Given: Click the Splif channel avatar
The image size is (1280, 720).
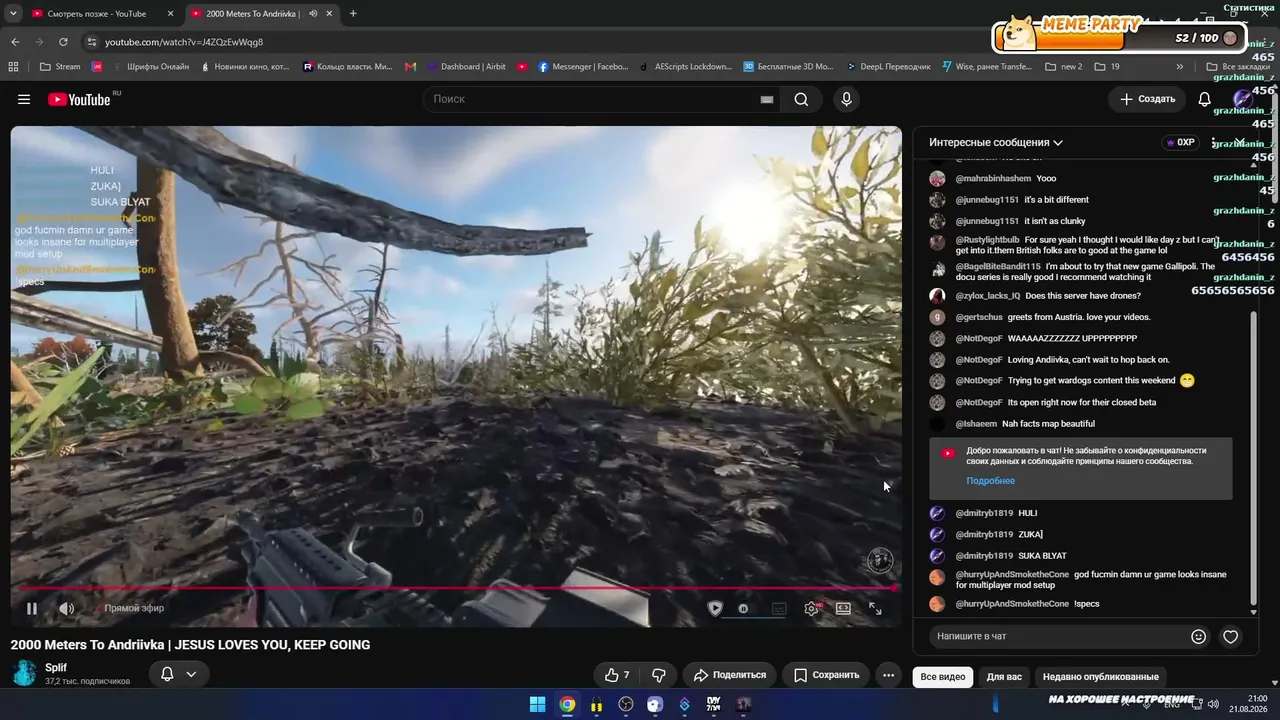Looking at the screenshot, I should point(25,673).
